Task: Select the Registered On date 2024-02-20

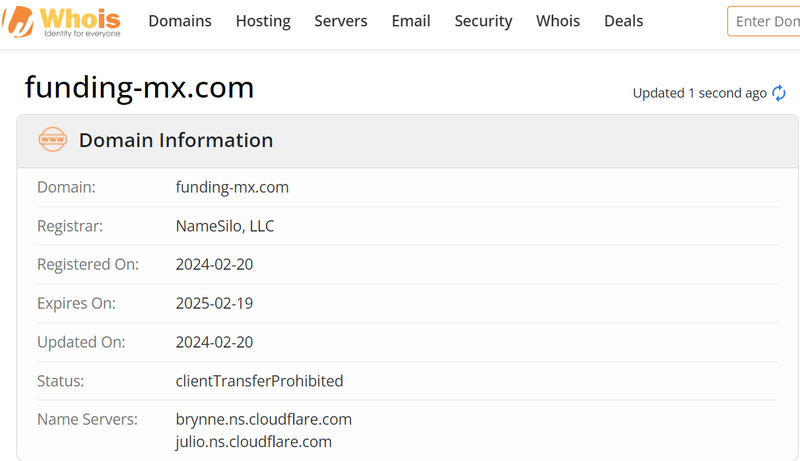Action: click(214, 264)
